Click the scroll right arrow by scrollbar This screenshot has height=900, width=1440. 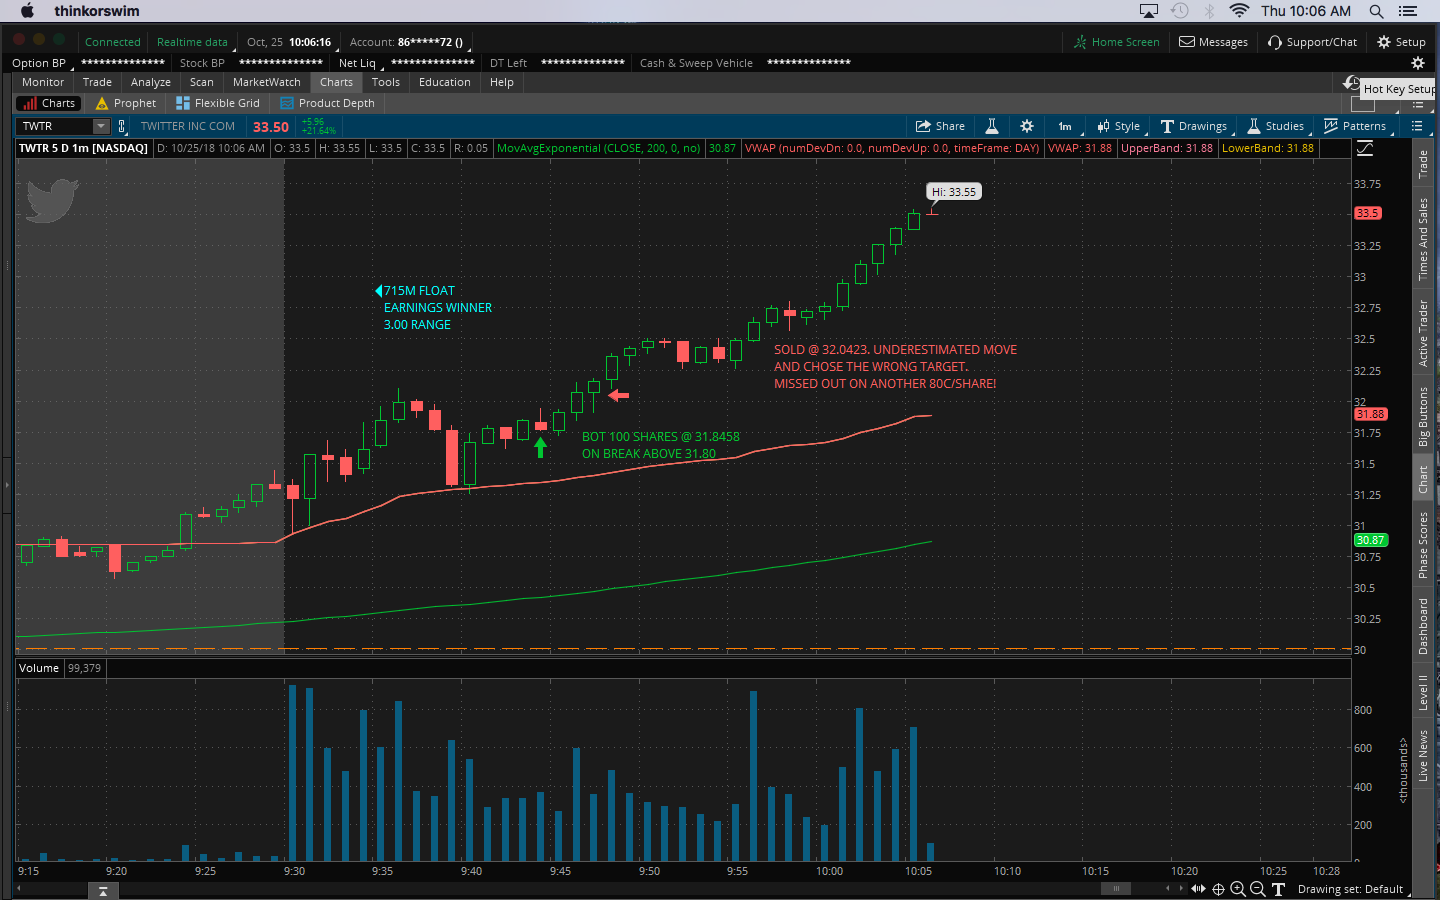coord(1182,888)
